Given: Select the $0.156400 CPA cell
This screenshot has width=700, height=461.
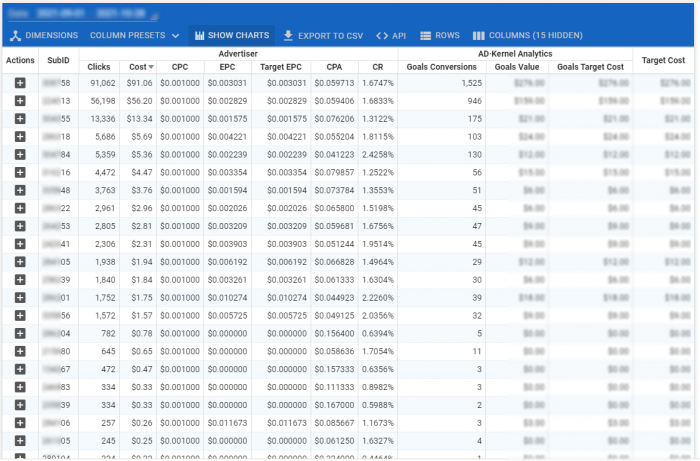Looking at the screenshot, I should (x=334, y=333).
